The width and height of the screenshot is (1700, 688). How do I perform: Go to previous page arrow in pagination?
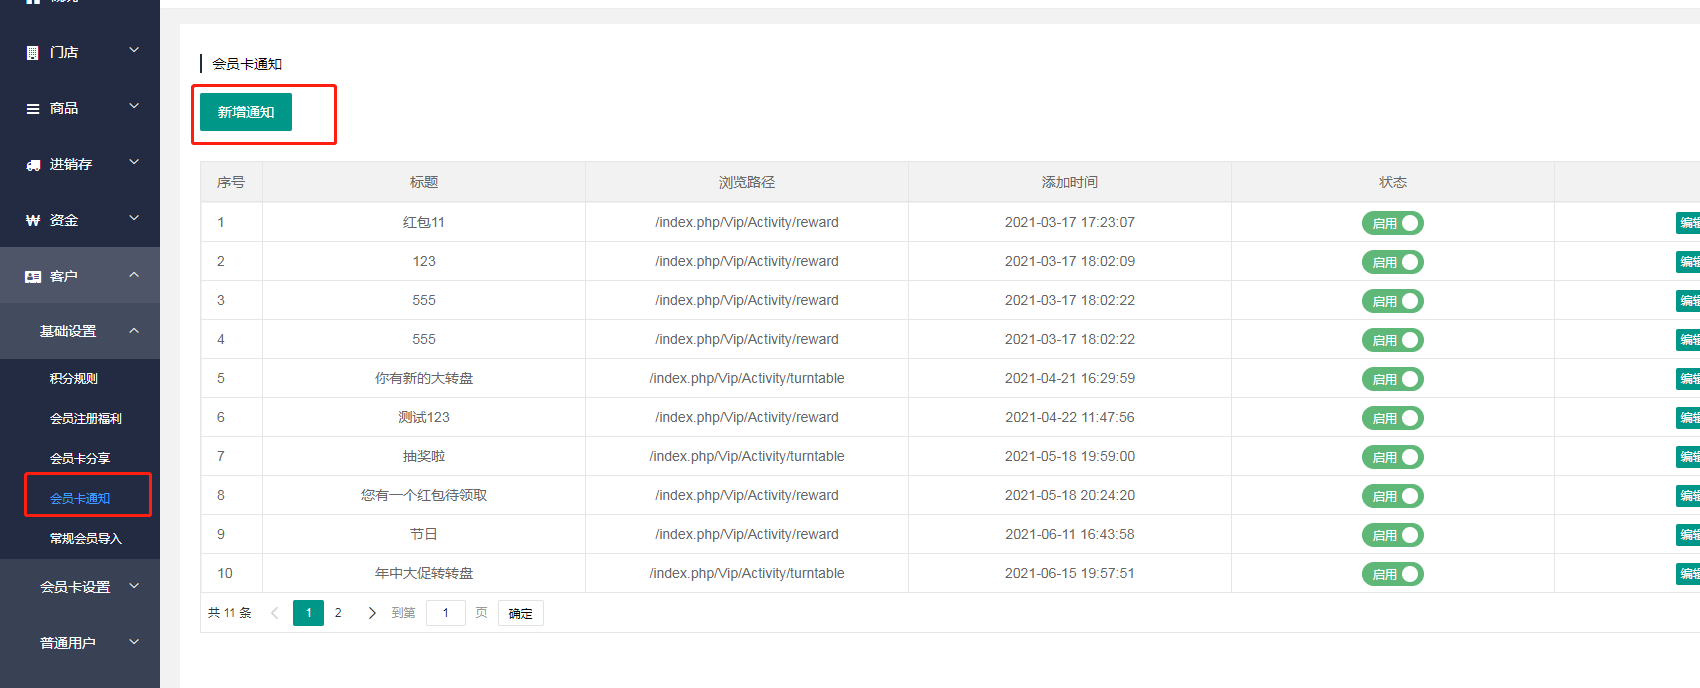click(x=274, y=613)
